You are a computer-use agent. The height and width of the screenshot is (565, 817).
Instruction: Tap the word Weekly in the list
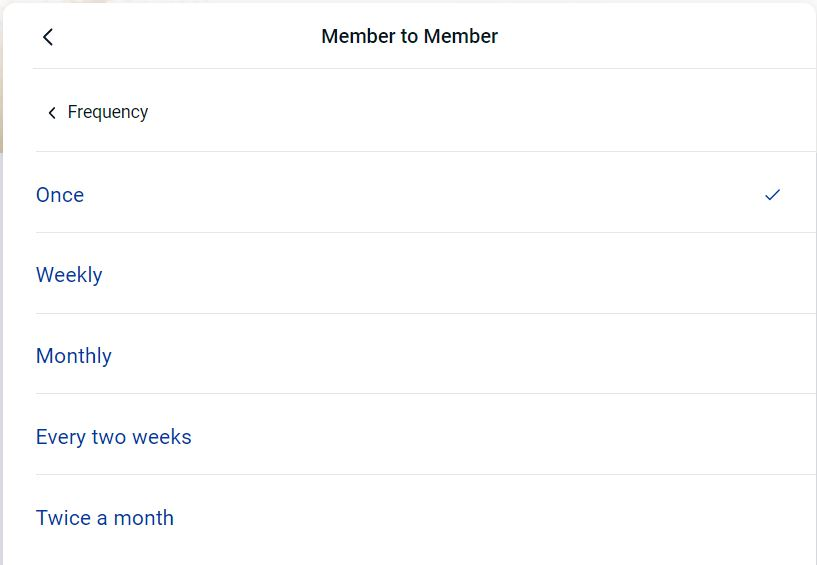(x=69, y=275)
